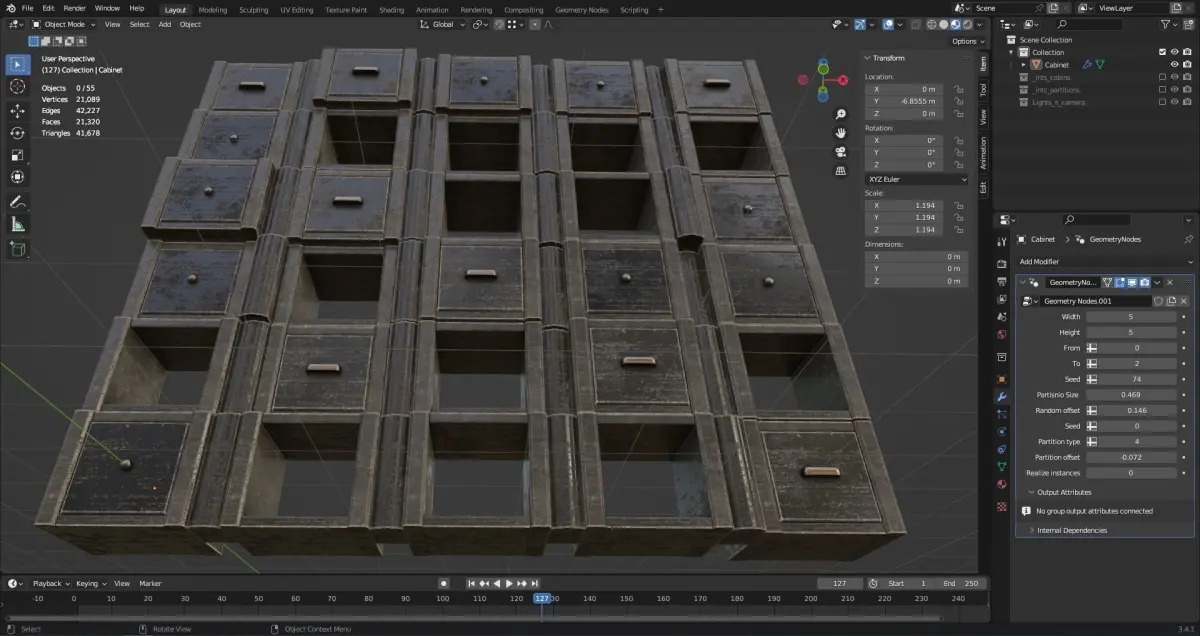Image resolution: width=1200 pixels, height=636 pixels.
Task: Click the Partisnio Size value slider
Action: click(1130, 395)
